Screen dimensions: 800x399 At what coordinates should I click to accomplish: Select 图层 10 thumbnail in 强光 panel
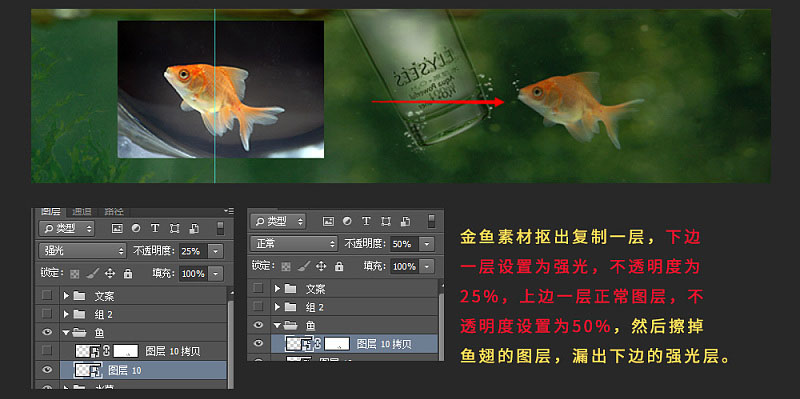[88, 370]
